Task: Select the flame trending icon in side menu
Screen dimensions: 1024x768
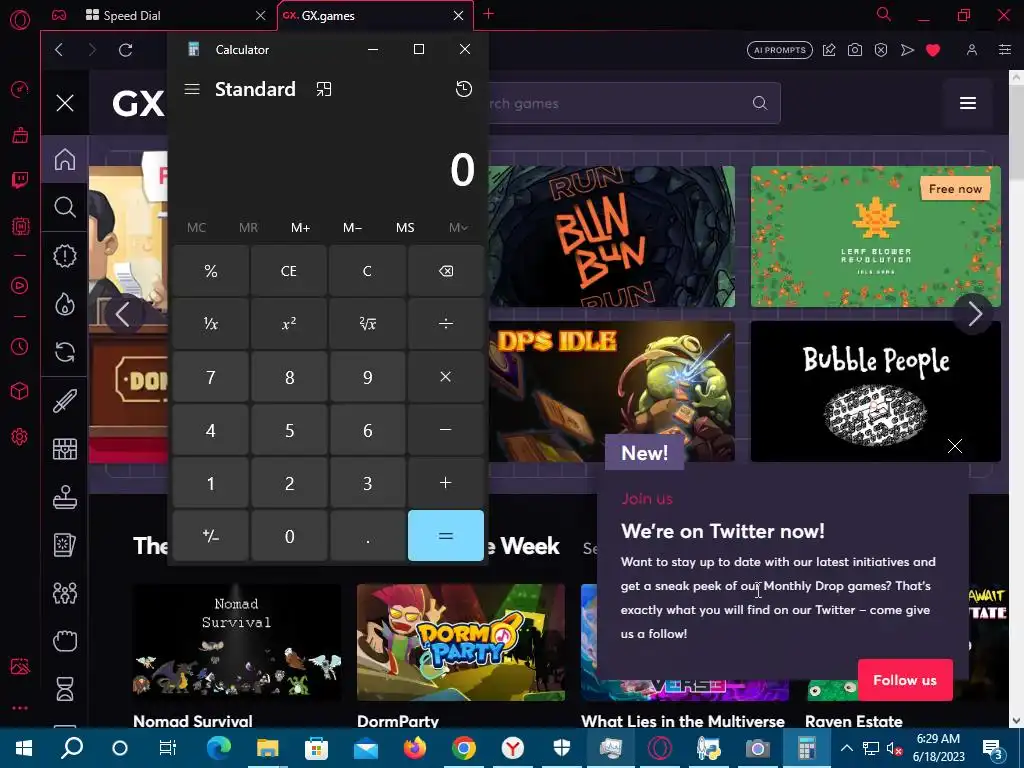Action: pos(65,304)
